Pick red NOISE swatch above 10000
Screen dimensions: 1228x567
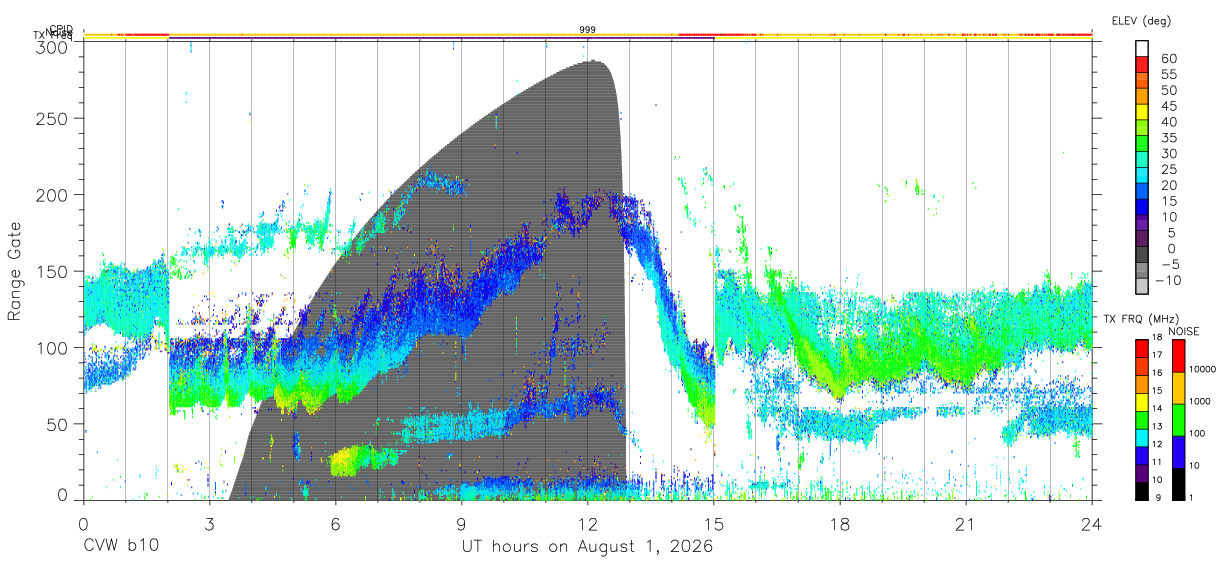click(x=1177, y=356)
